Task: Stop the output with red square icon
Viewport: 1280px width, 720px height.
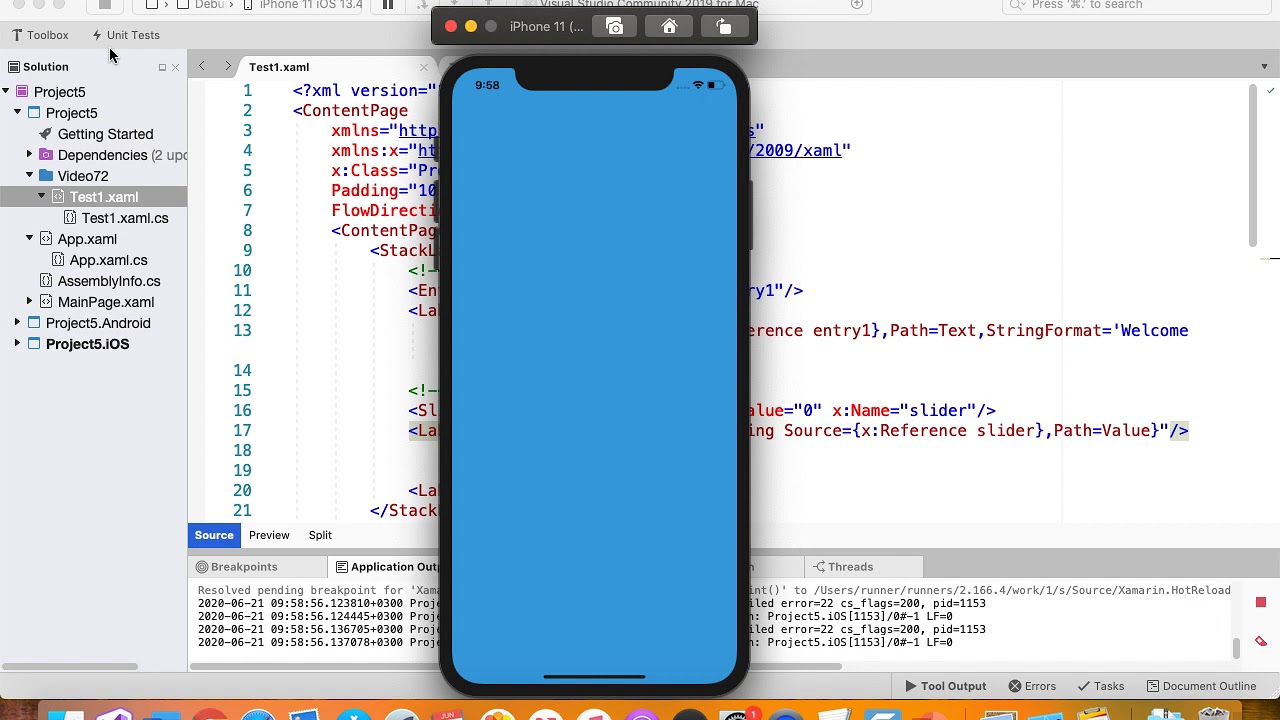Action: [1261, 602]
